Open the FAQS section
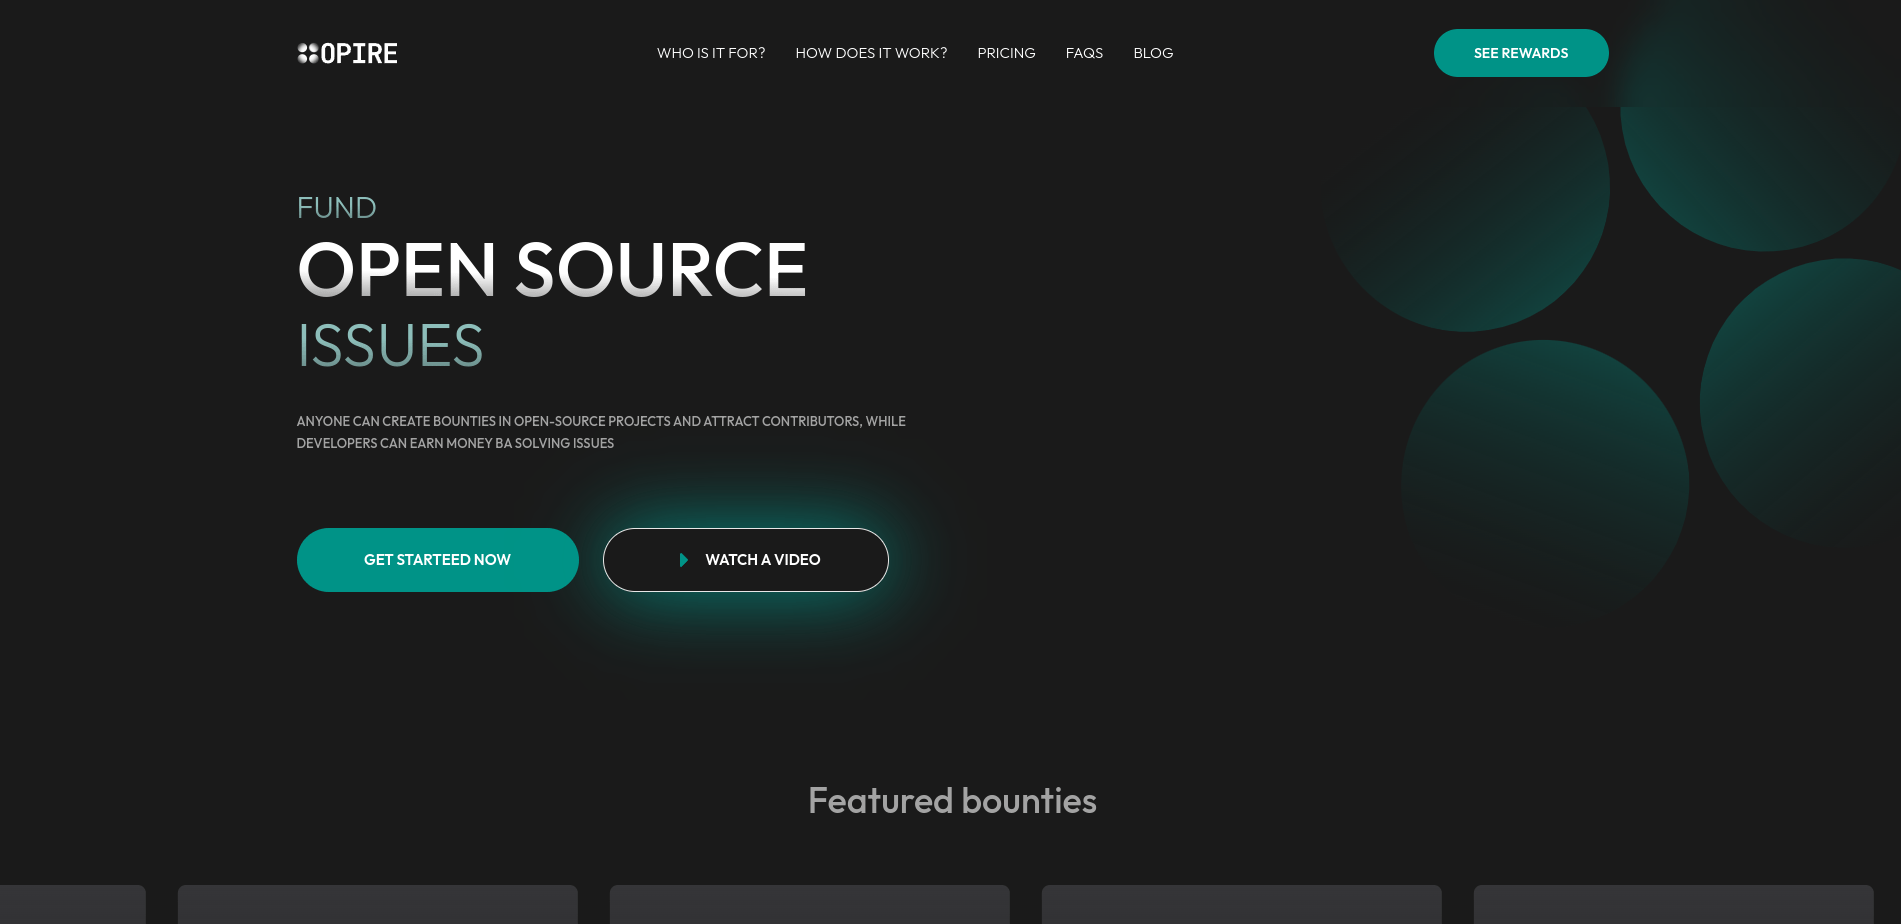The height and width of the screenshot is (924, 1901). click(x=1084, y=53)
